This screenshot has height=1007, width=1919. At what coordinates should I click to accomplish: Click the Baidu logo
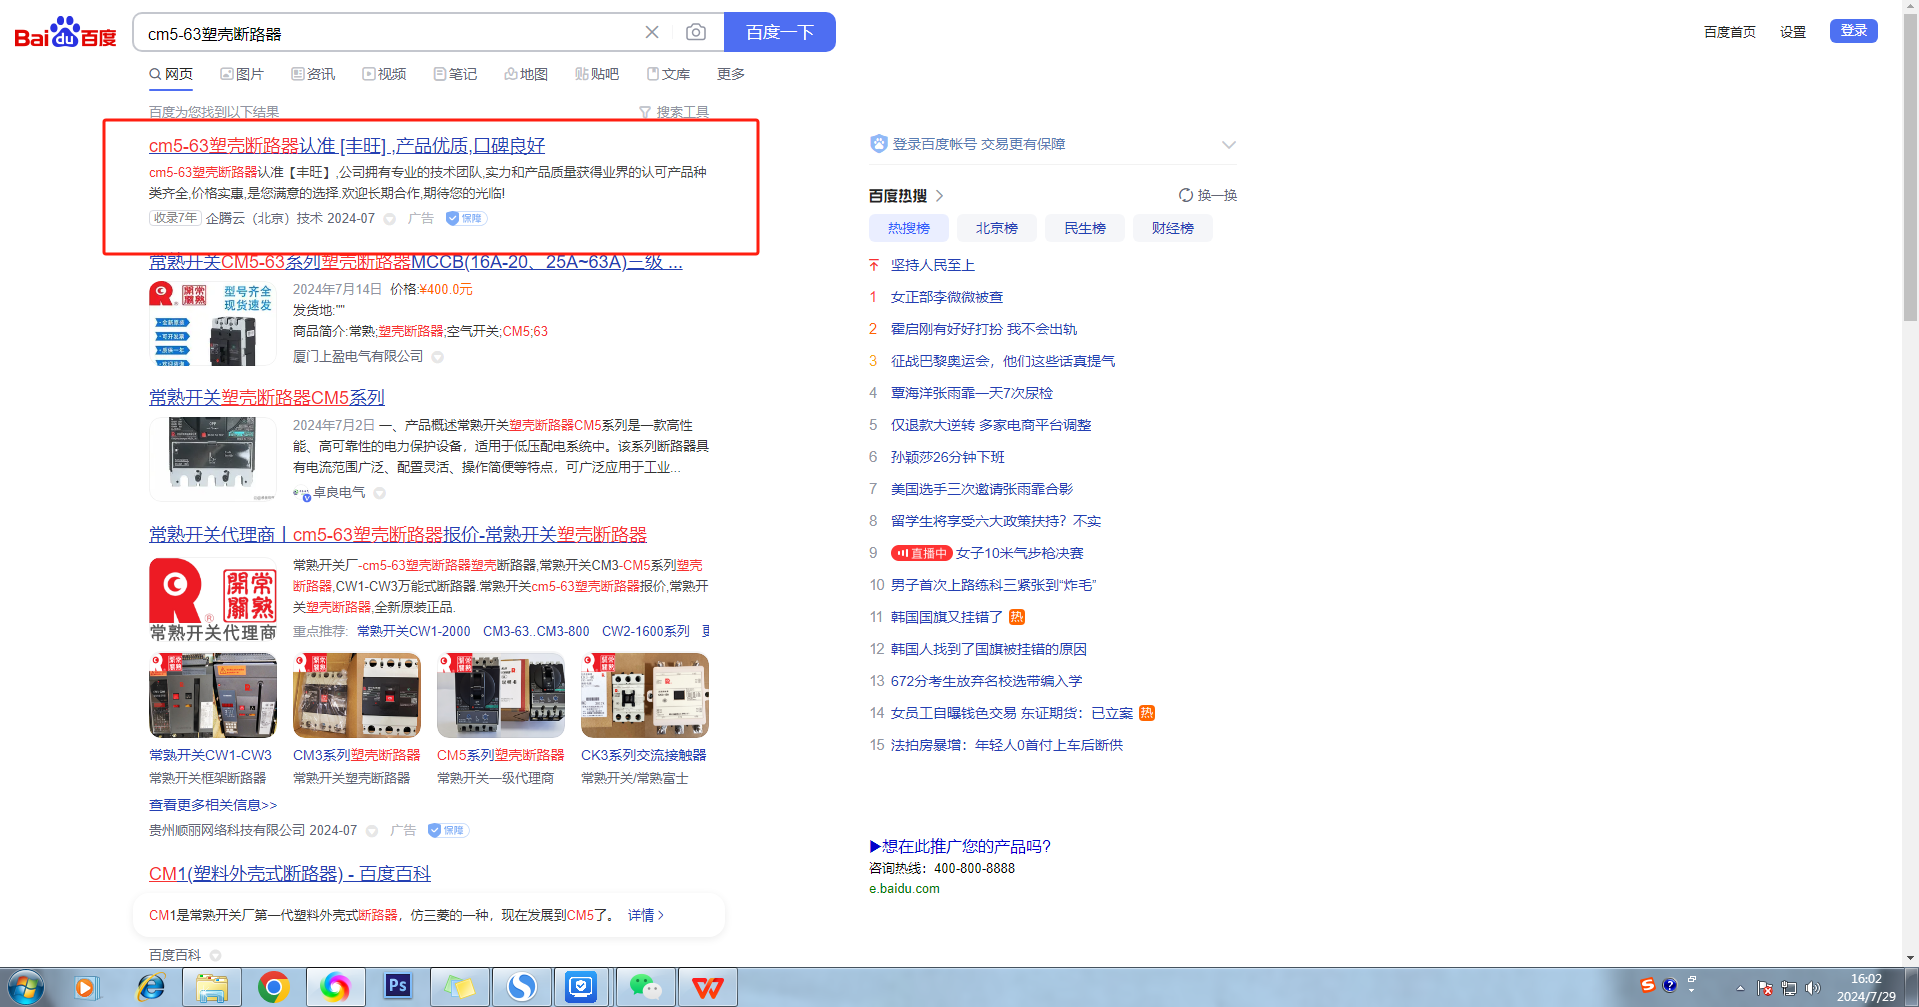65,33
